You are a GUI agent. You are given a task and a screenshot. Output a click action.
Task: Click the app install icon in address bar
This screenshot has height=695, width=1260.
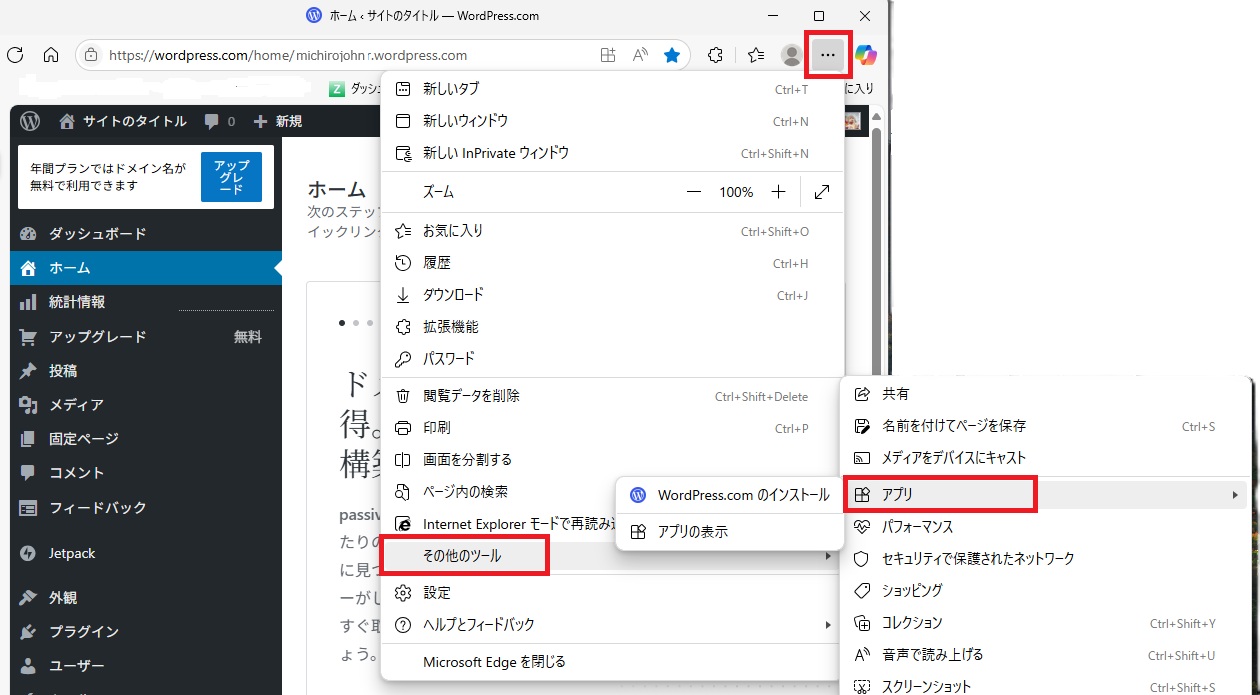(x=608, y=55)
